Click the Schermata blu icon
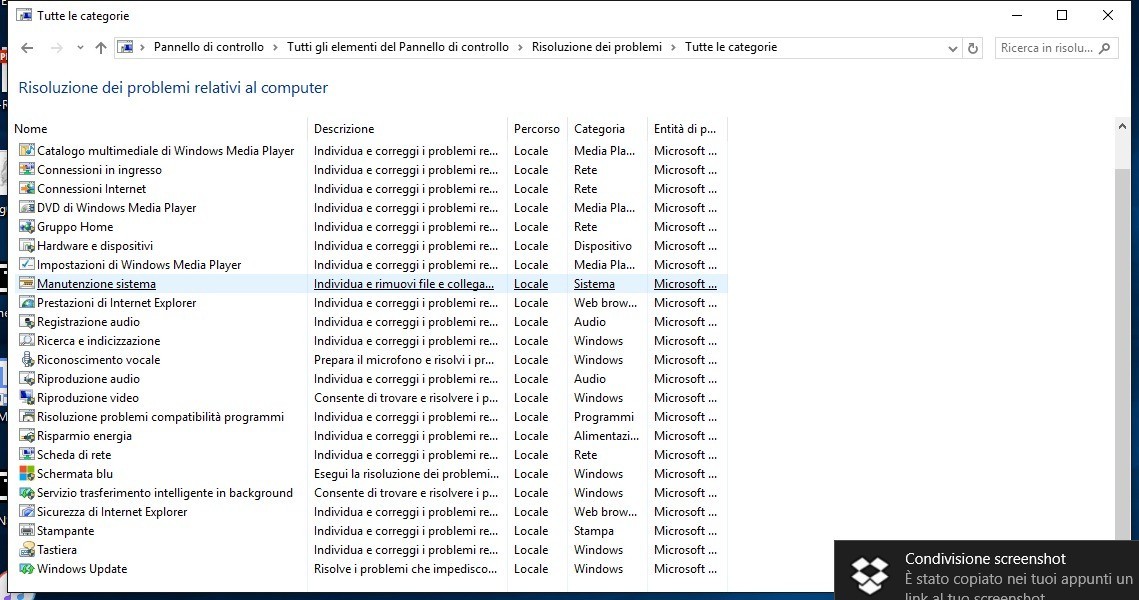This screenshot has width=1139, height=600. pyautogui.click(x=27, y=474)
